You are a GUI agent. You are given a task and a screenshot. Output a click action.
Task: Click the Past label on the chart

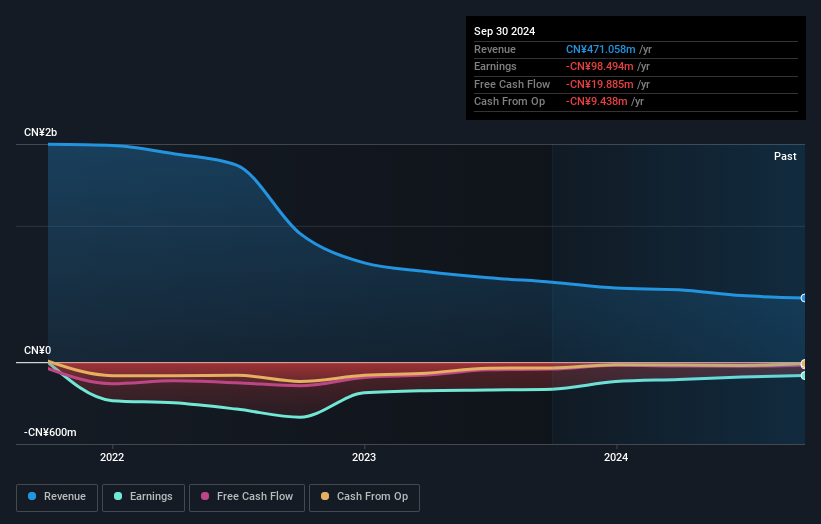pyautogui.click(x=785, y=156)
